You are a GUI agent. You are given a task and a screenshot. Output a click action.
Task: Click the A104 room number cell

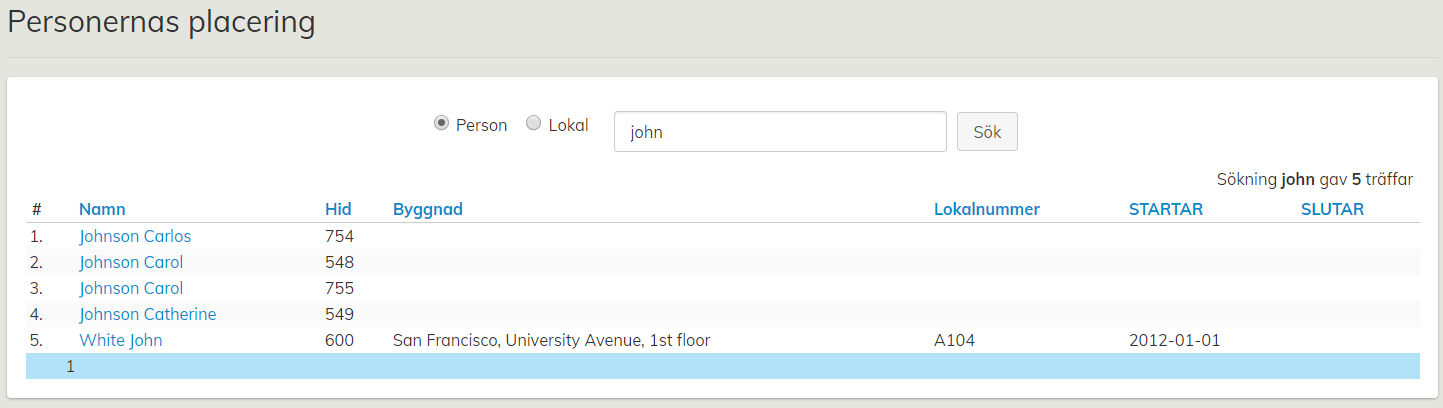click(954, 341)
